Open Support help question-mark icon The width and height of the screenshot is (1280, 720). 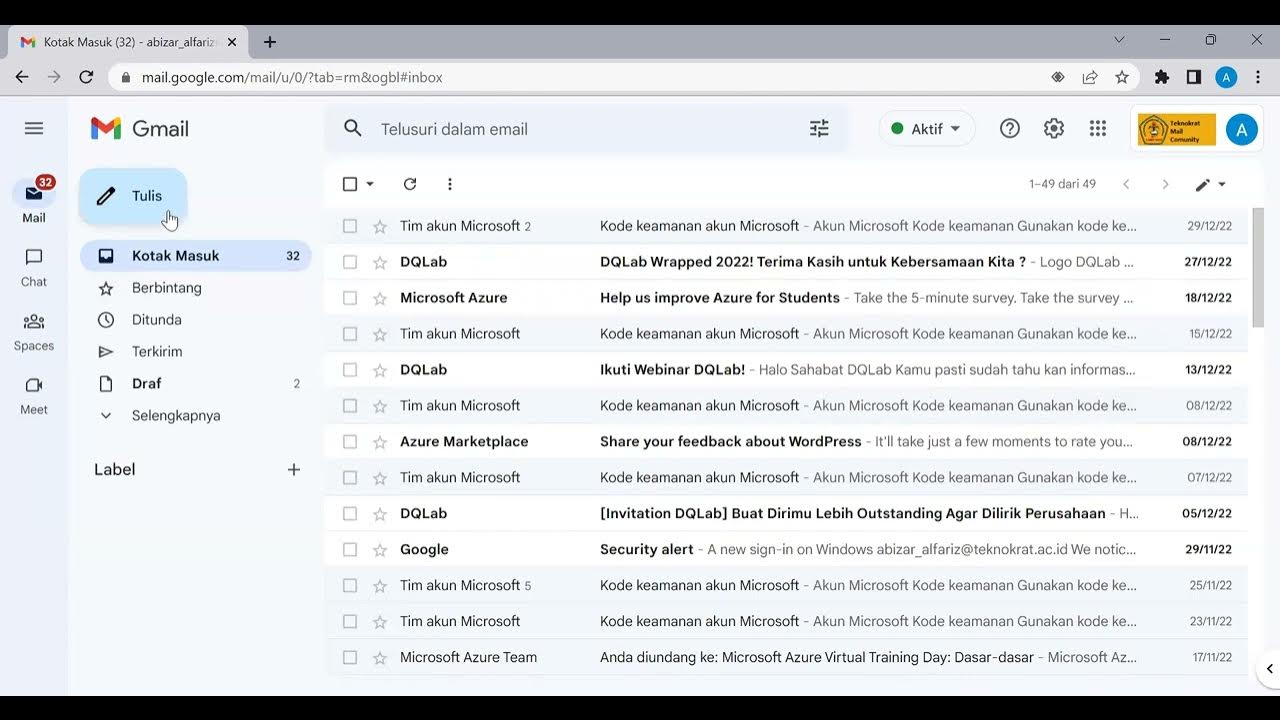(1010, 128)
